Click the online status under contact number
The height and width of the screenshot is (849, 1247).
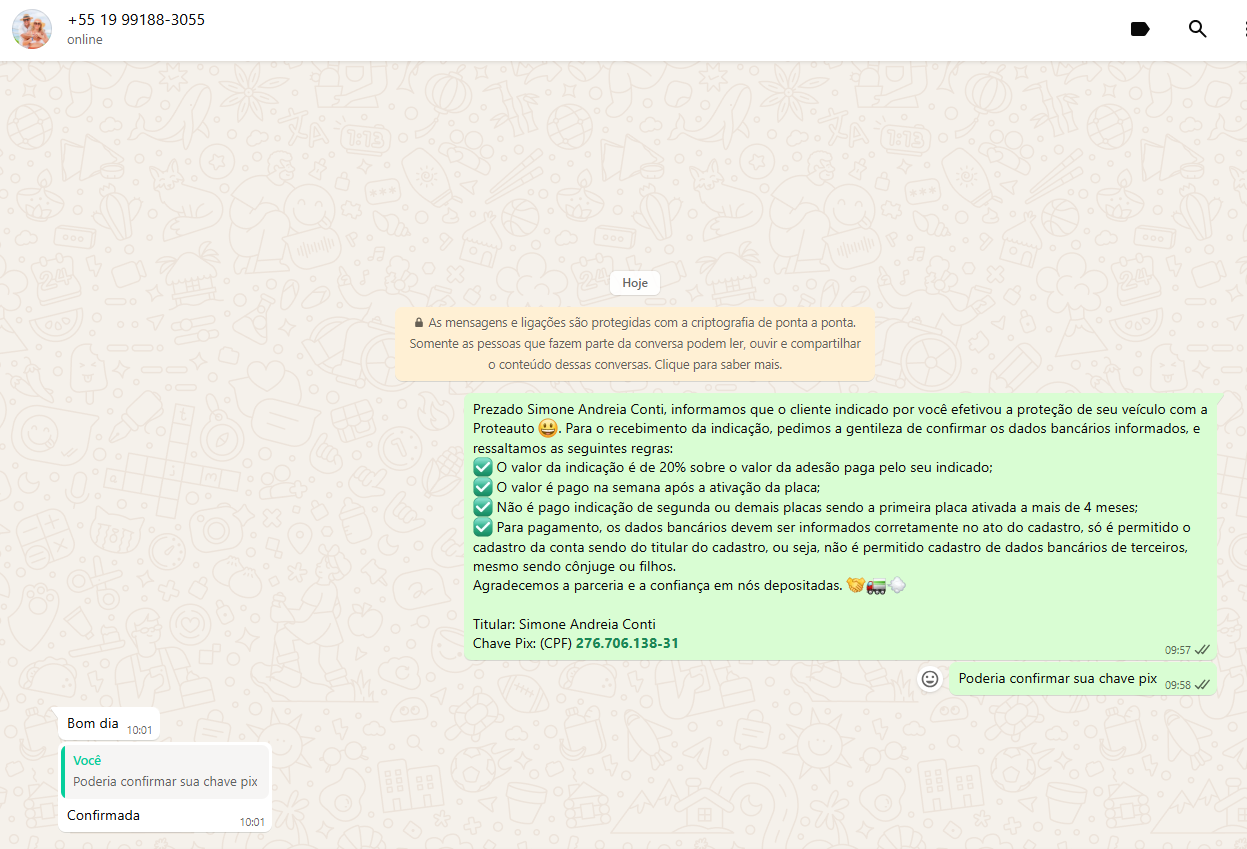(x=85, y=40)
